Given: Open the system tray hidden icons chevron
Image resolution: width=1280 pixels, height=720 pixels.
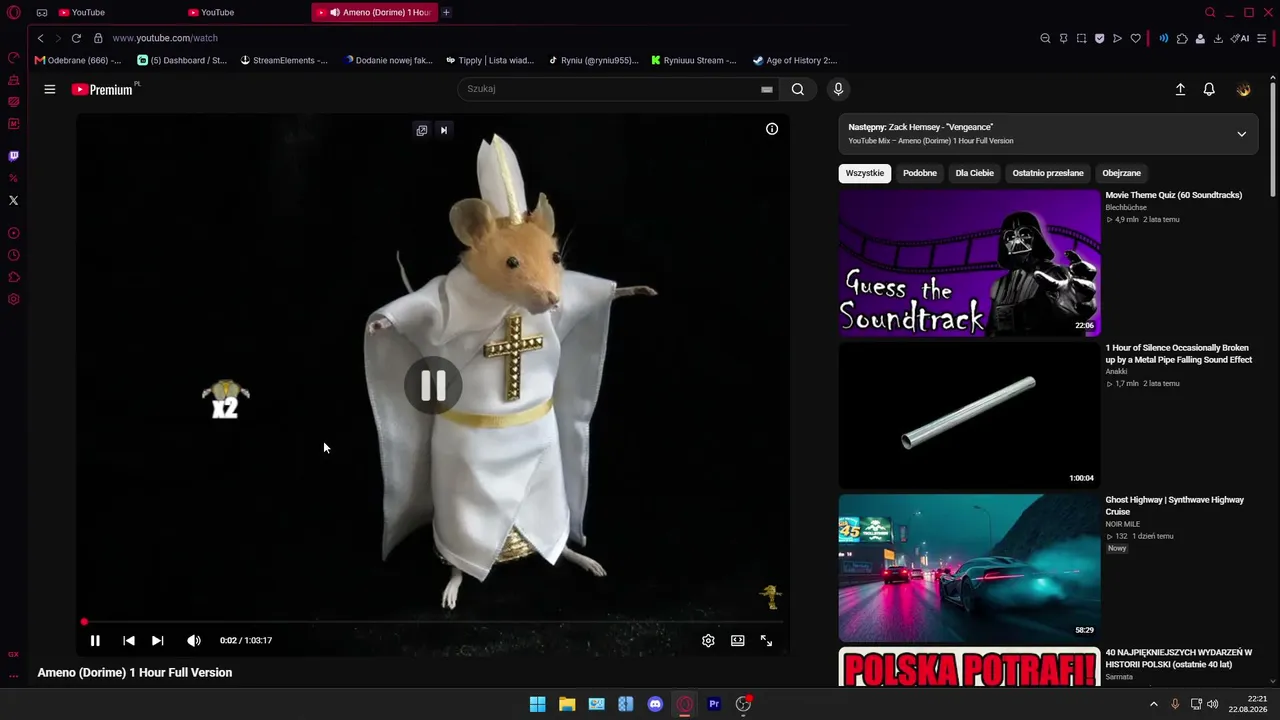Looking at the screenshot, I should [x=1153, y=704].
